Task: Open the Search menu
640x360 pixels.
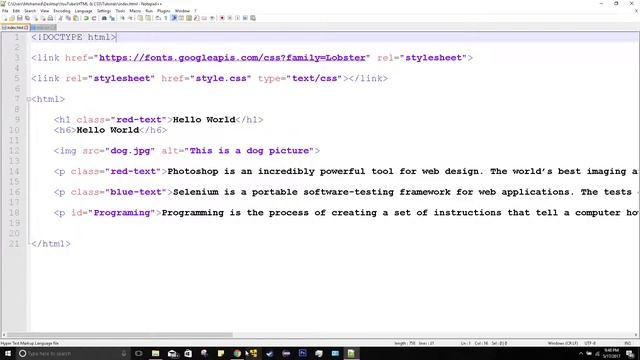Action: click(x=30, y=11)
